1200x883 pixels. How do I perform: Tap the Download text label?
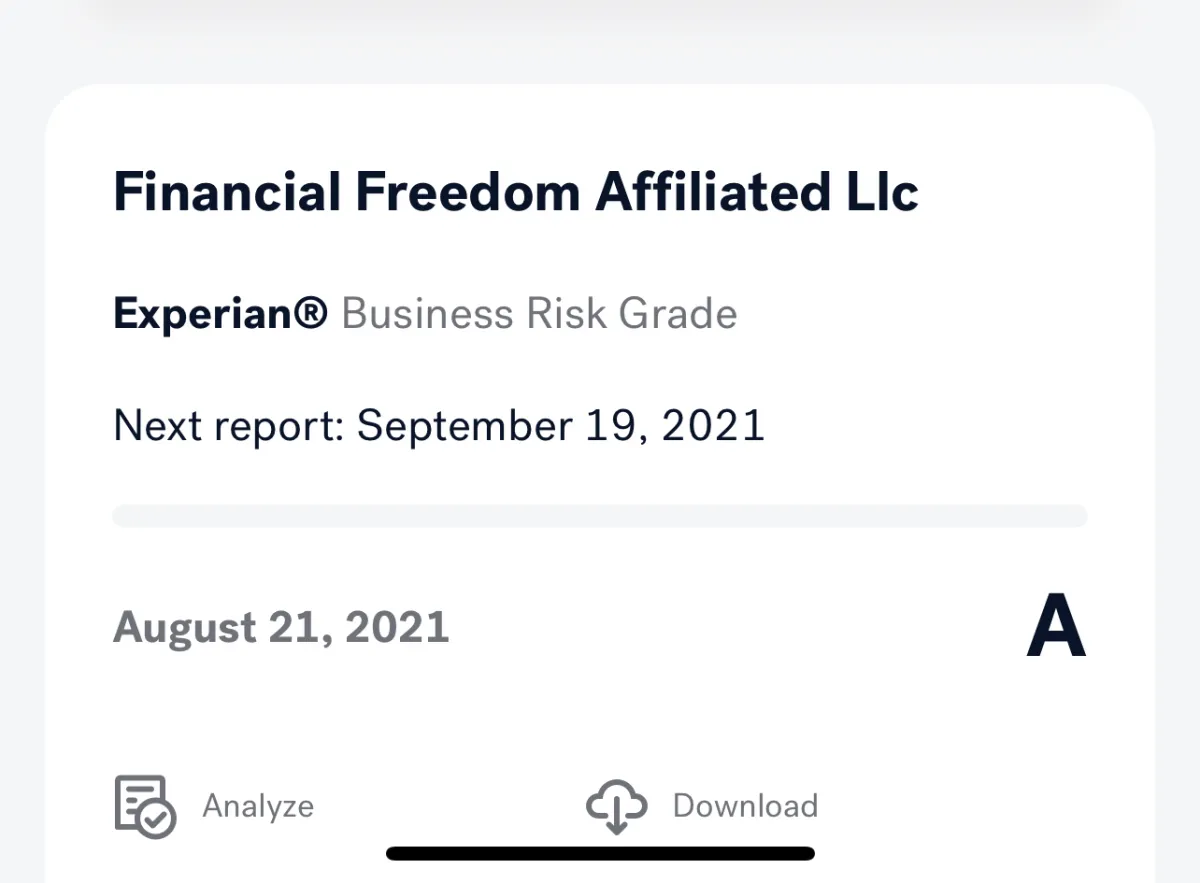745,806
